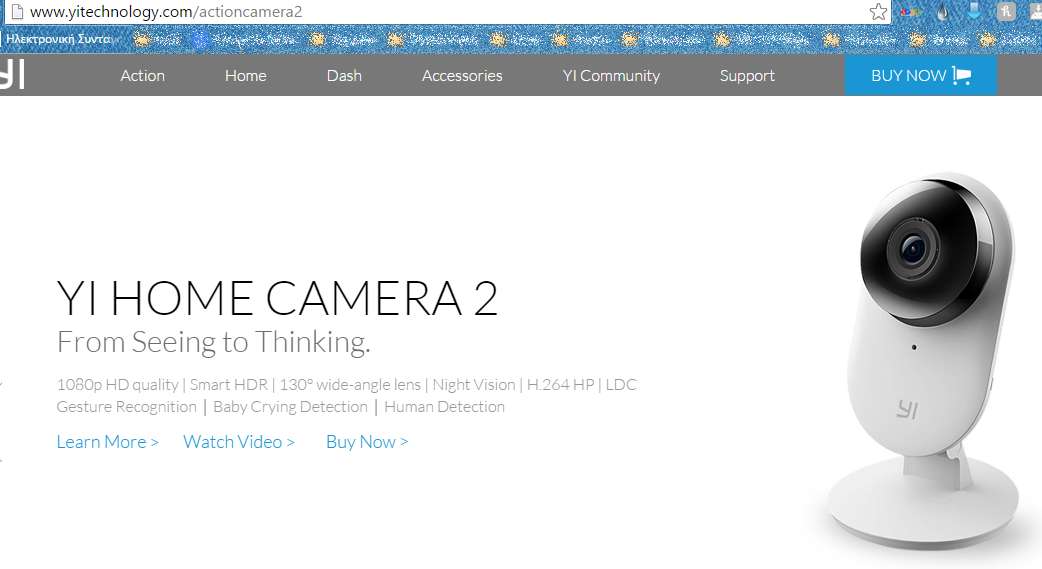Click the address bar URL field

(x=450, y=12)
